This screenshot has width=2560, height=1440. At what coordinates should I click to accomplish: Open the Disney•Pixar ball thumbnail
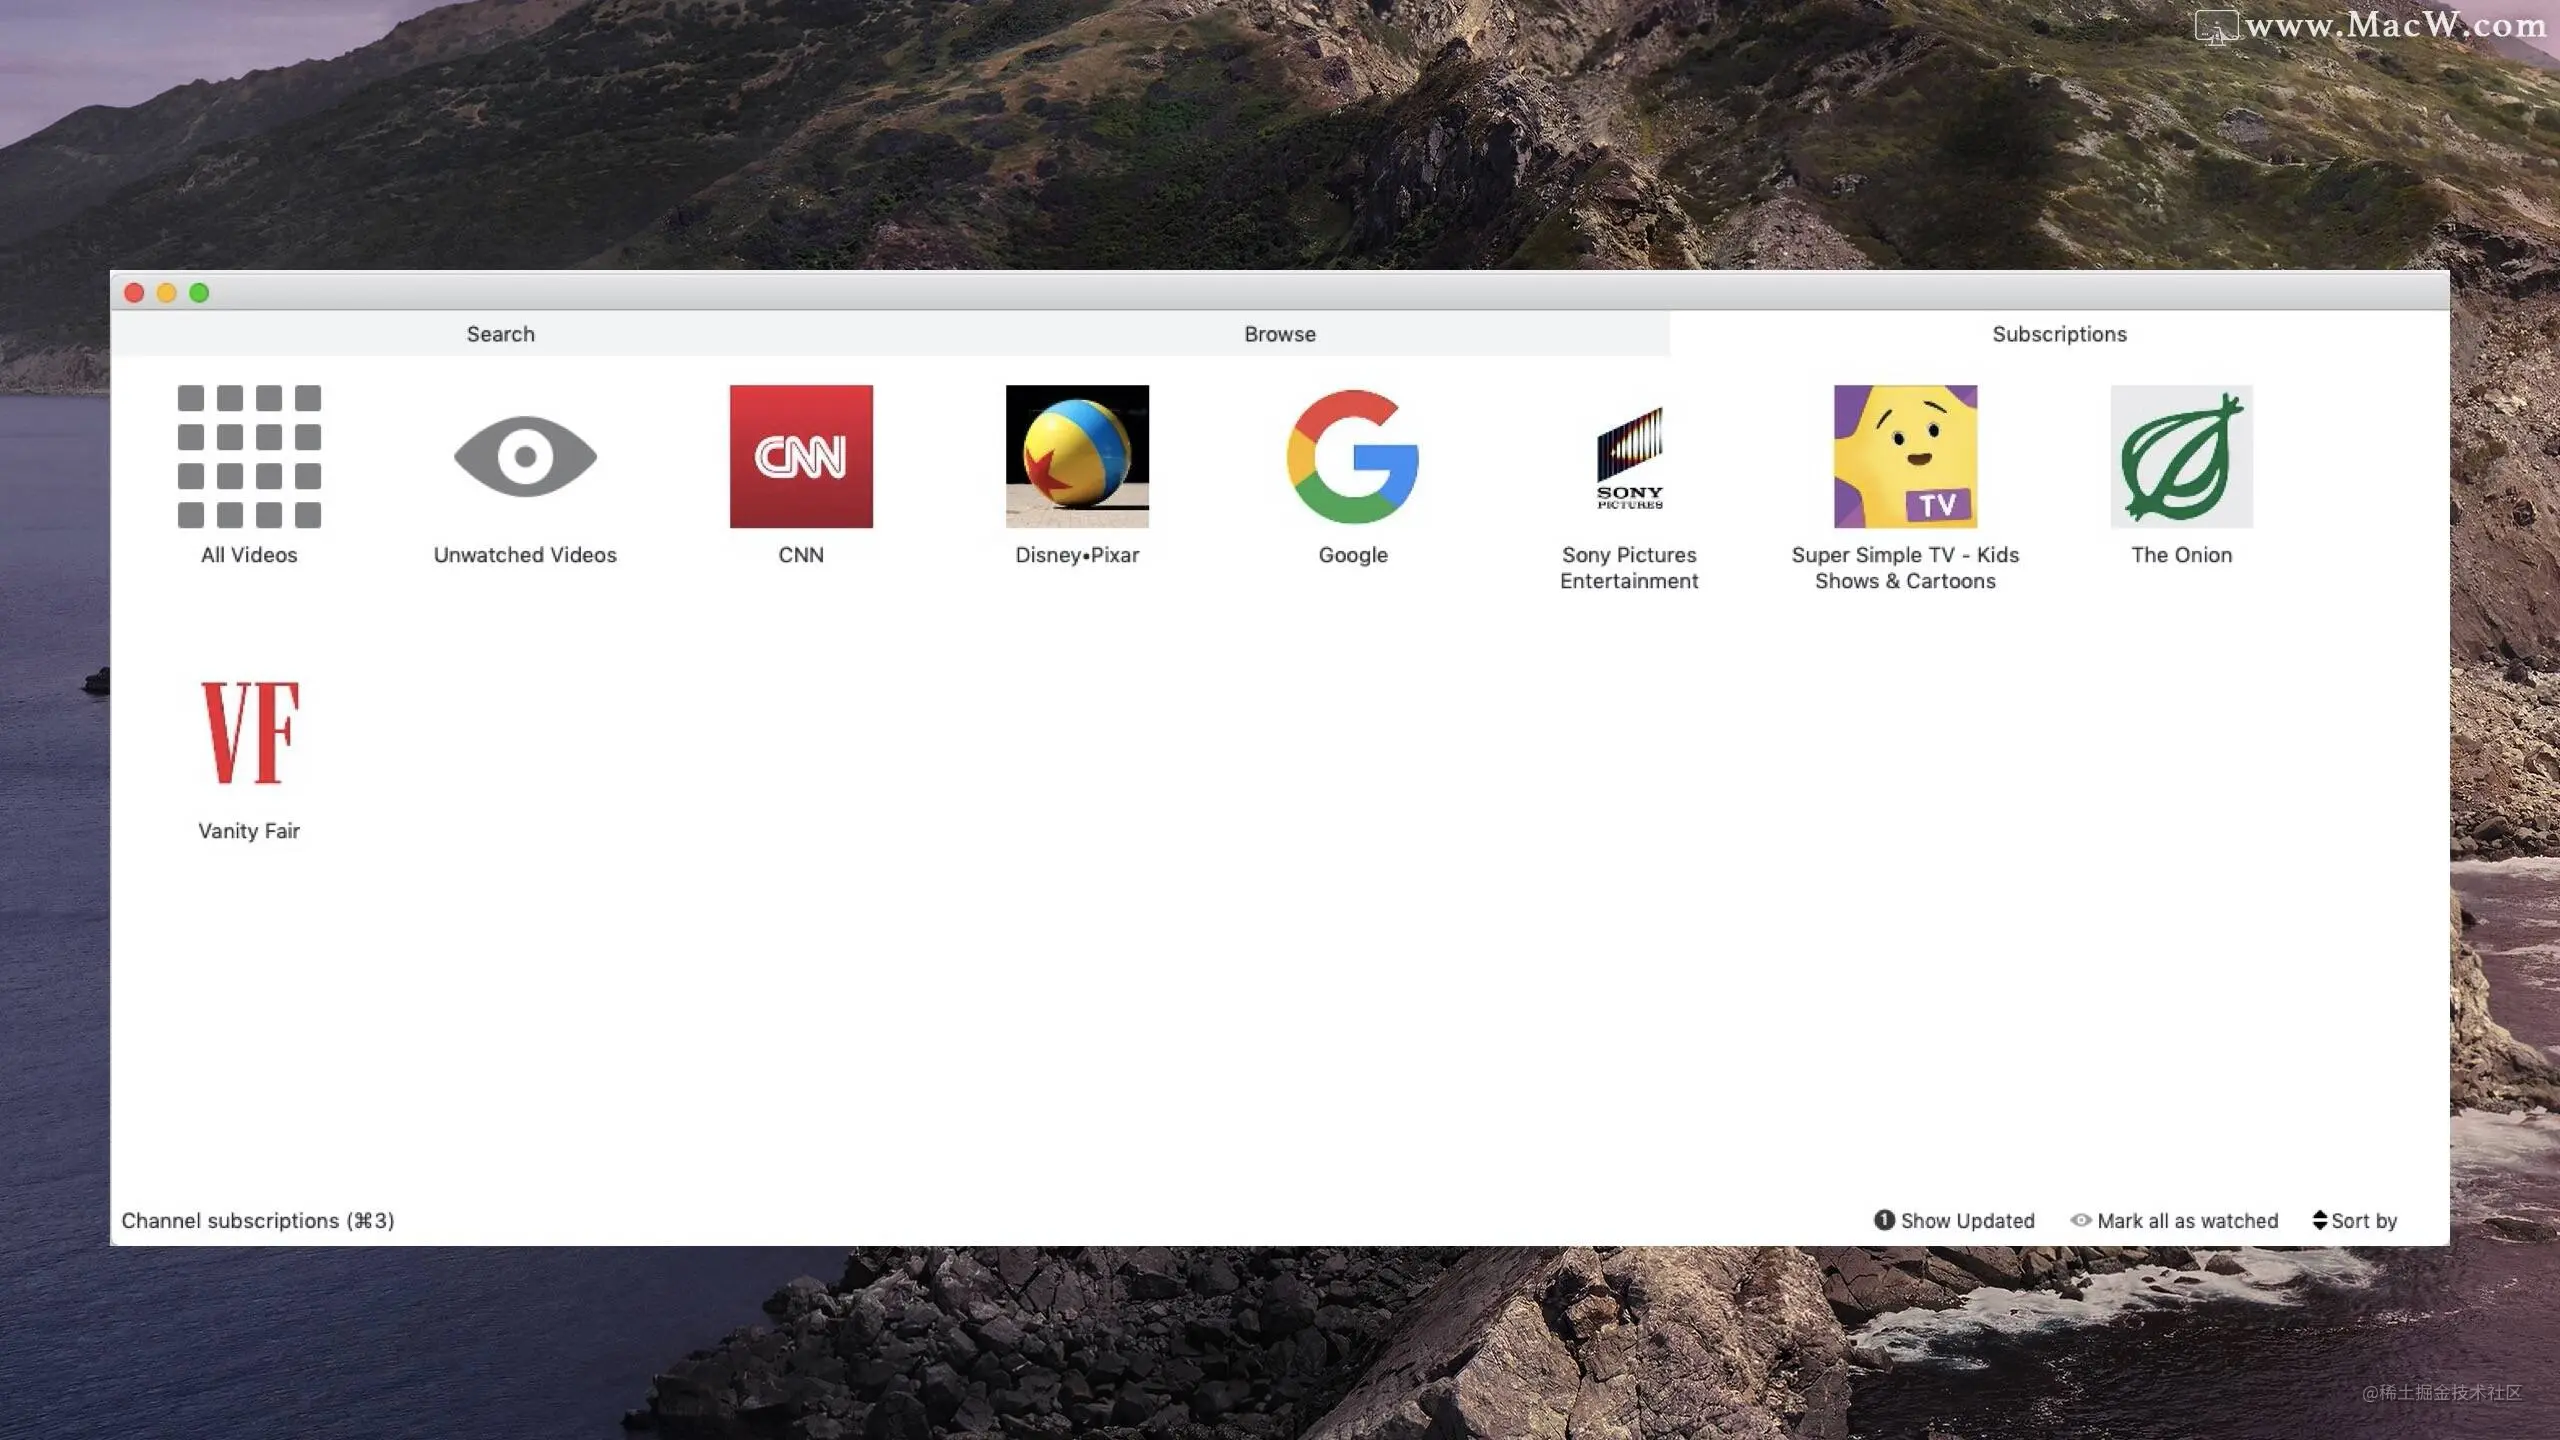[1077, 456]
